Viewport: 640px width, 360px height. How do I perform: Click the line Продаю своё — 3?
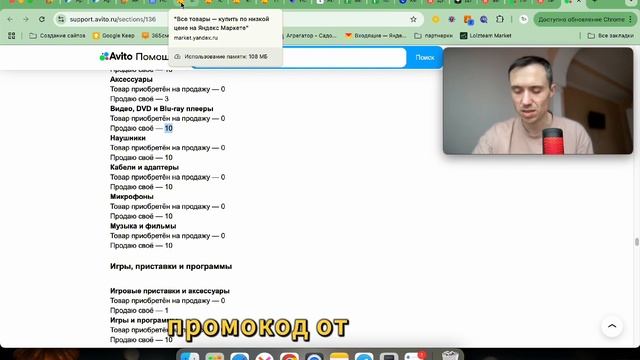[139, 99]
